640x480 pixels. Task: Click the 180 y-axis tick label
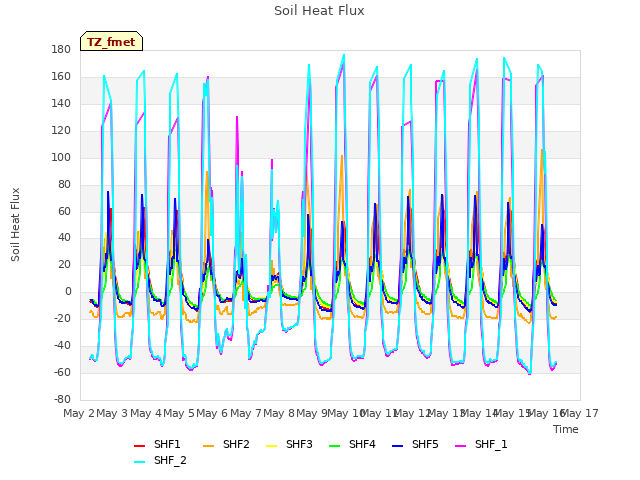(x=61, y=49)
